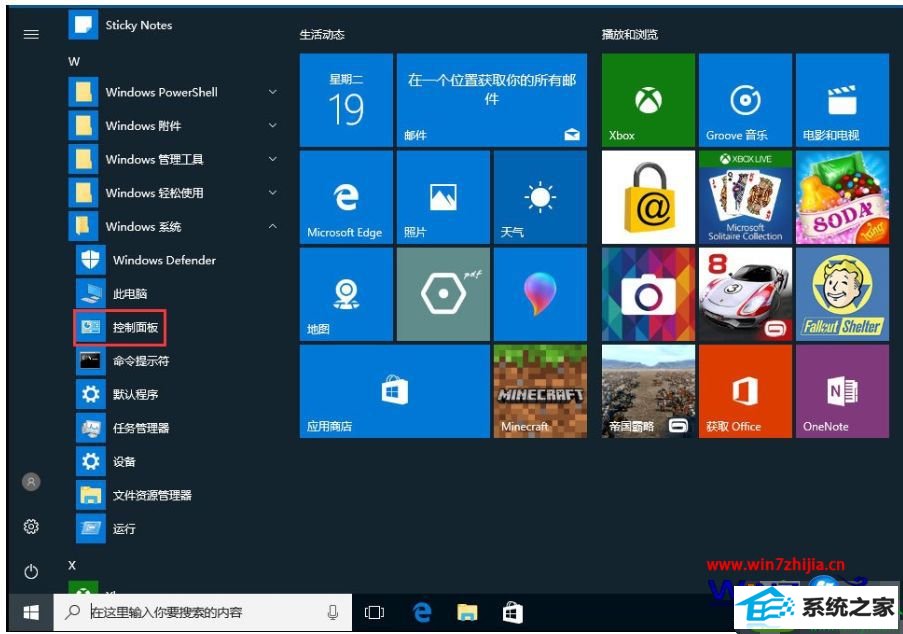
Task: Focus the taskbar search box
Action: 203,612
